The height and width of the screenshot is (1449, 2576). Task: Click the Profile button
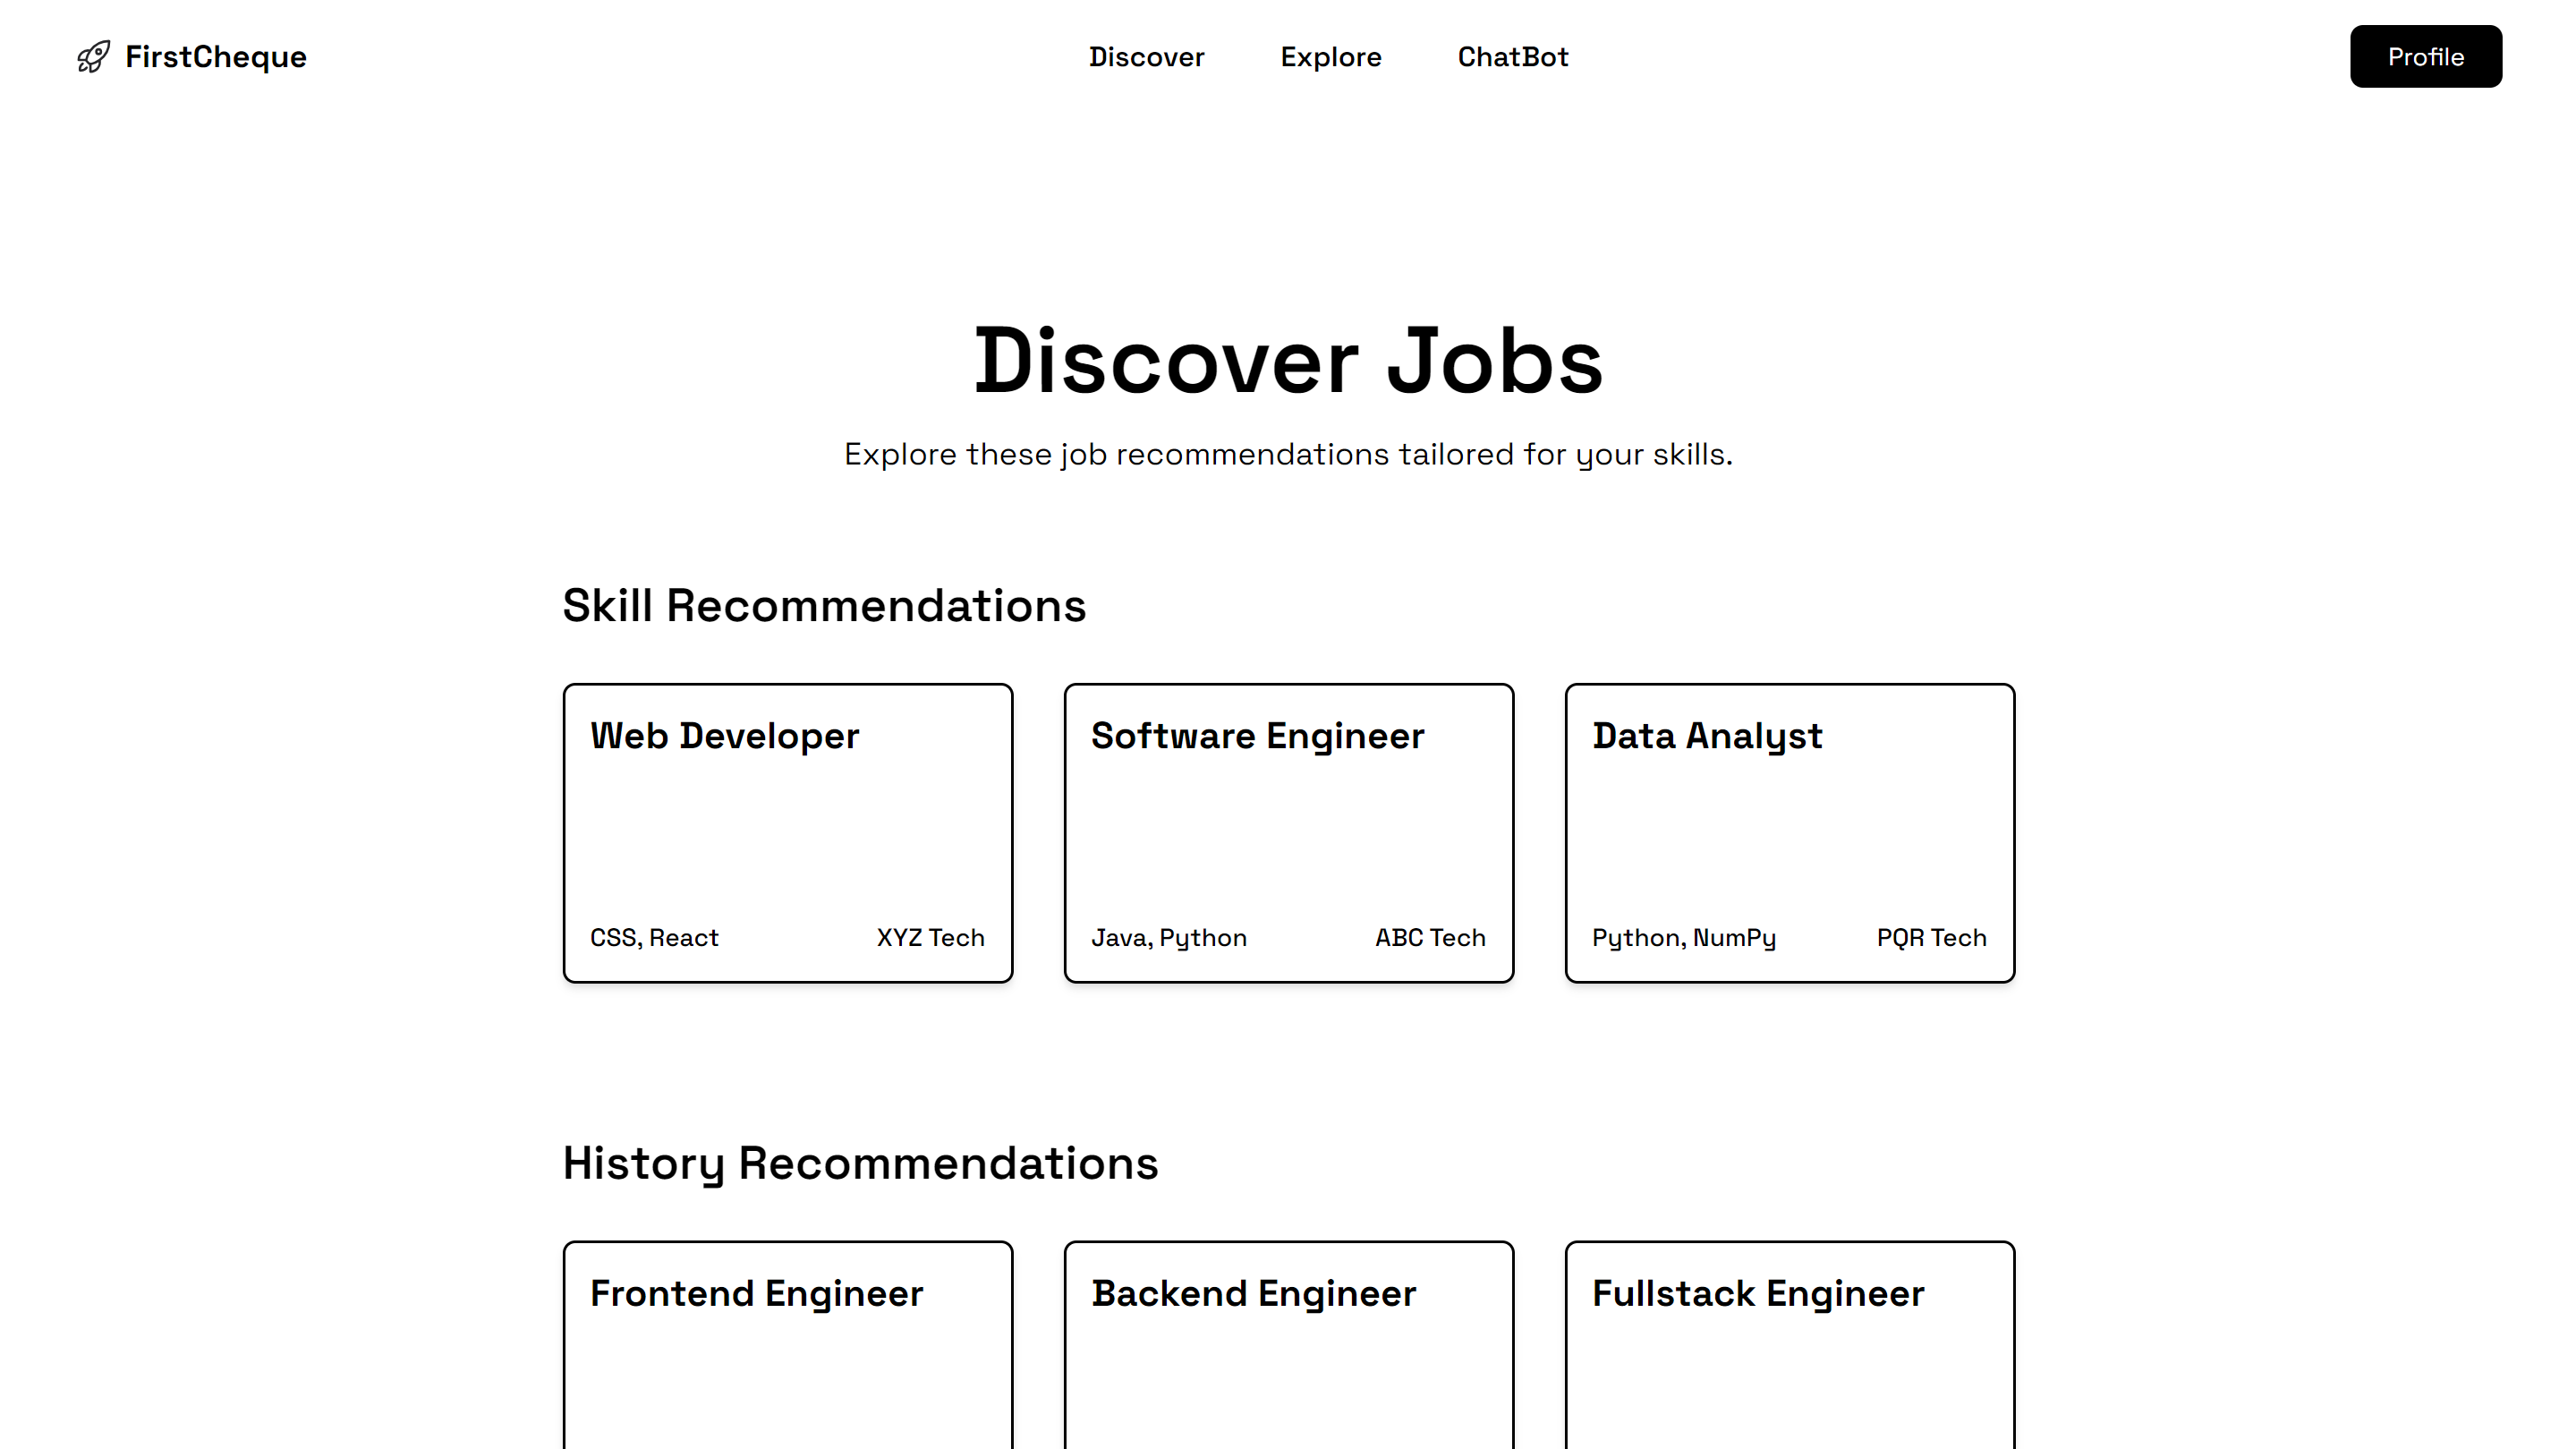click(2425, 57)
